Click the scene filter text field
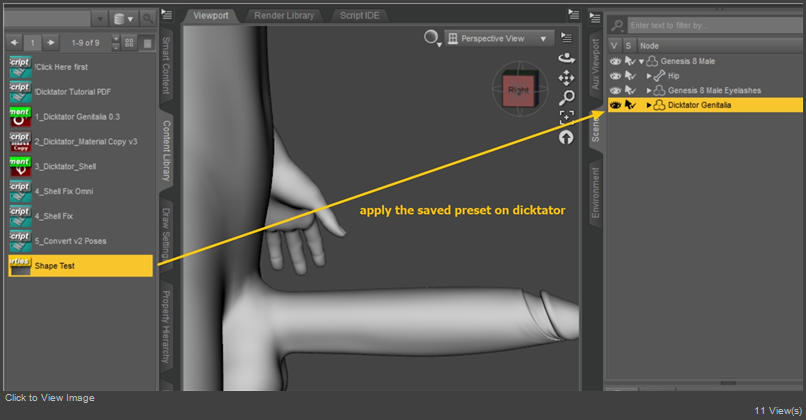Screen dimensions: 806x420 pyautogui.click(x=716, y=25)
